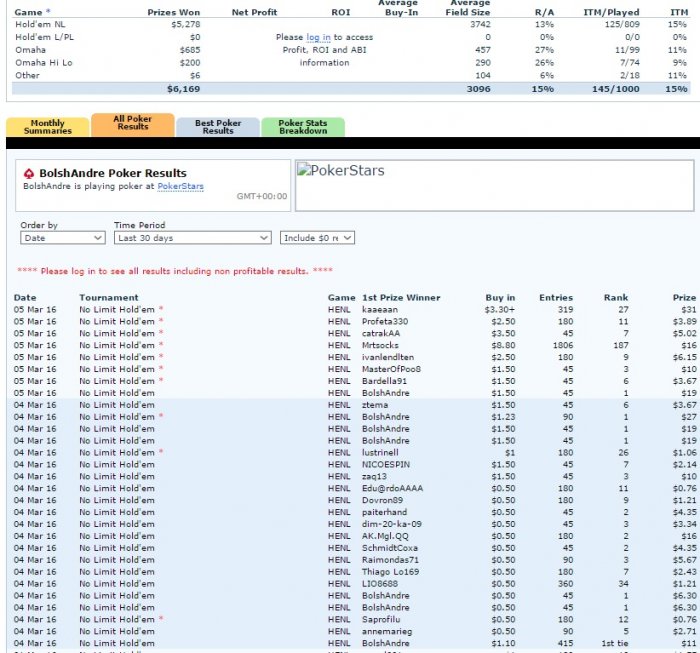Expand the Time Period dropdown
The image size is (700, 653).
[x=192, y=238]
